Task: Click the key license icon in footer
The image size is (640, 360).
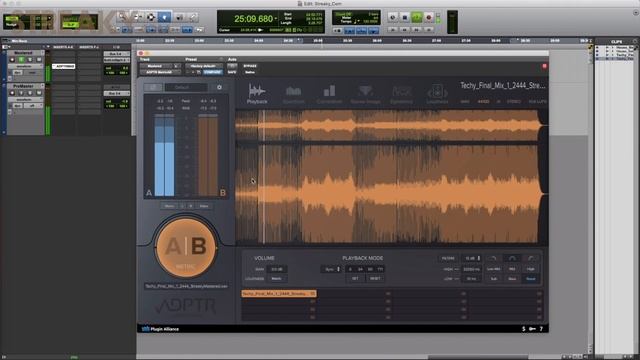Action: [x=532, y=329]
